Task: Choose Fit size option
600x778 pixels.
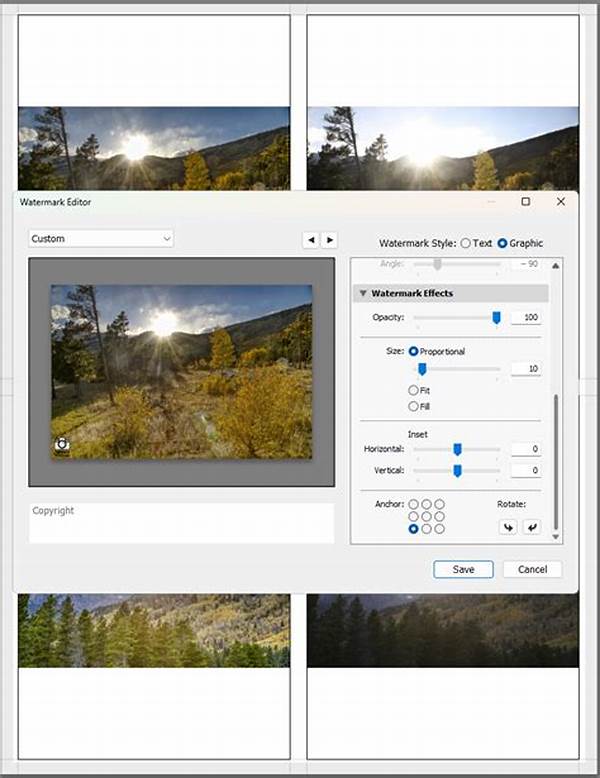Action: (x=414, y=390)
